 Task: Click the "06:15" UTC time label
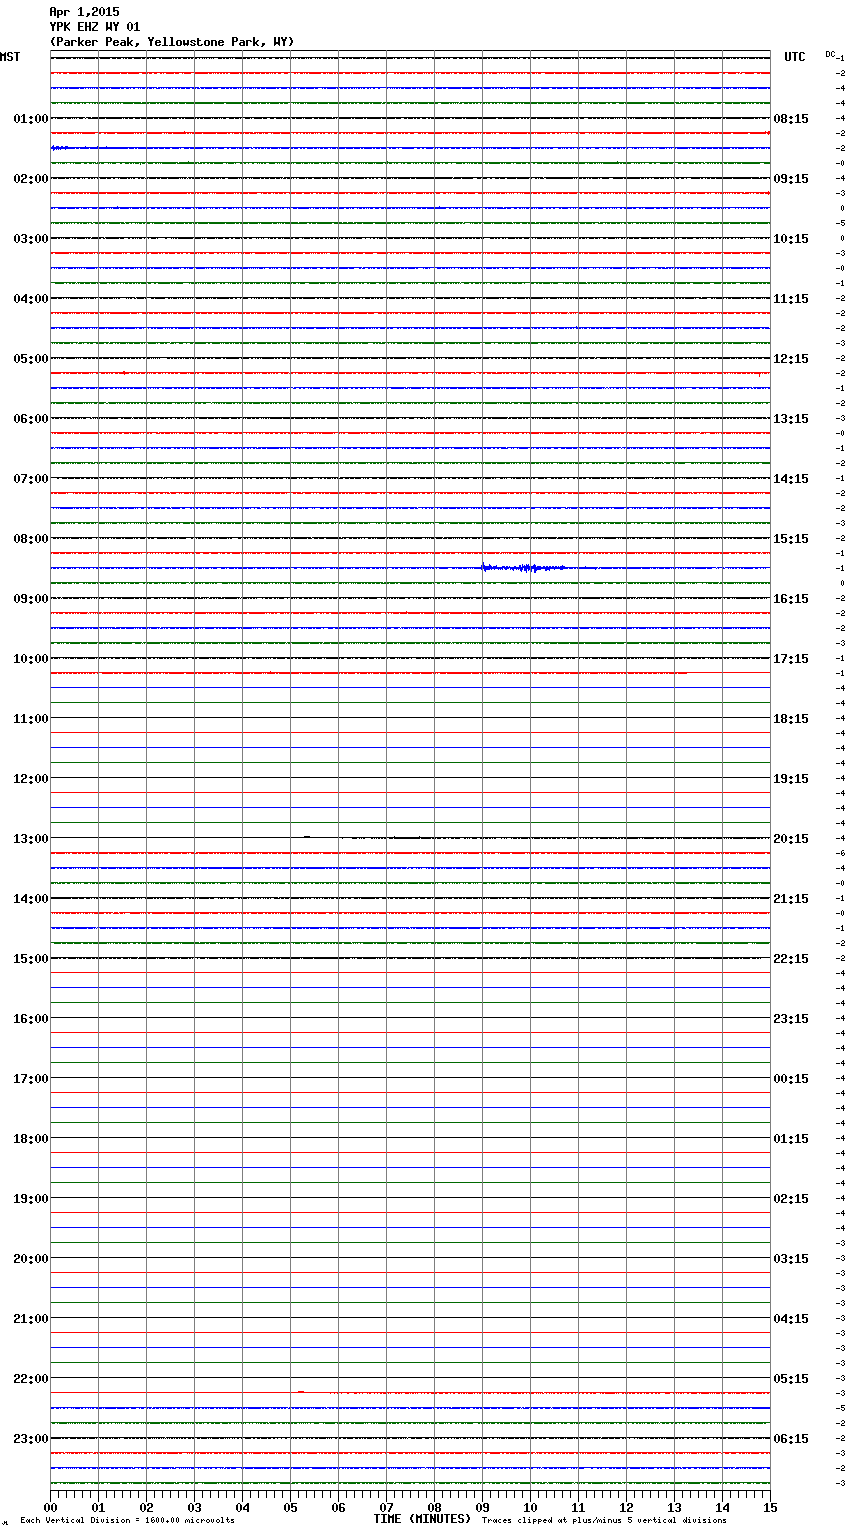click(x=791, y=1439)
